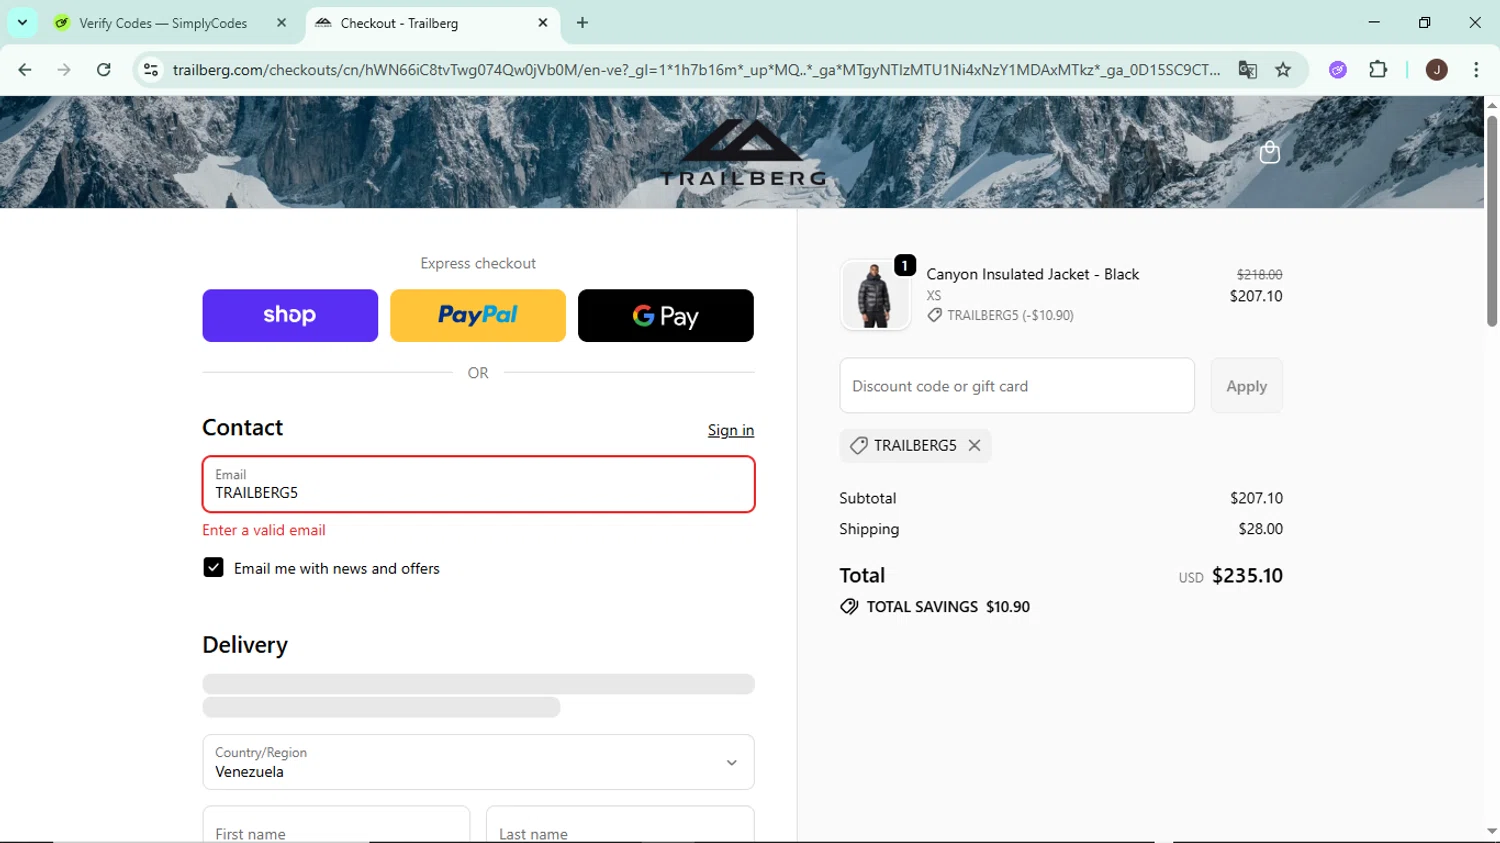
Task: Click the Apply discount button
Action: point(1246,386)
